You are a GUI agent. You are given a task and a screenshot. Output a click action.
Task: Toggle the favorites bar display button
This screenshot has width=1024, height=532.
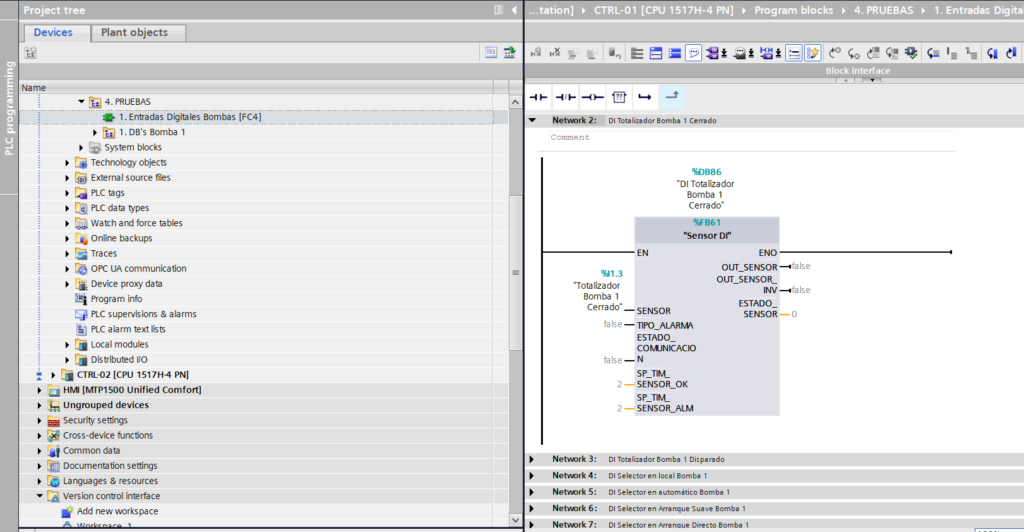tap(813, 53)
